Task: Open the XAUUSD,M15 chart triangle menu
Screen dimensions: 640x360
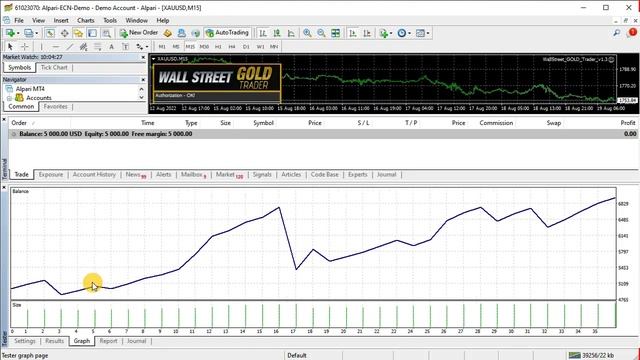Action: 153,59
